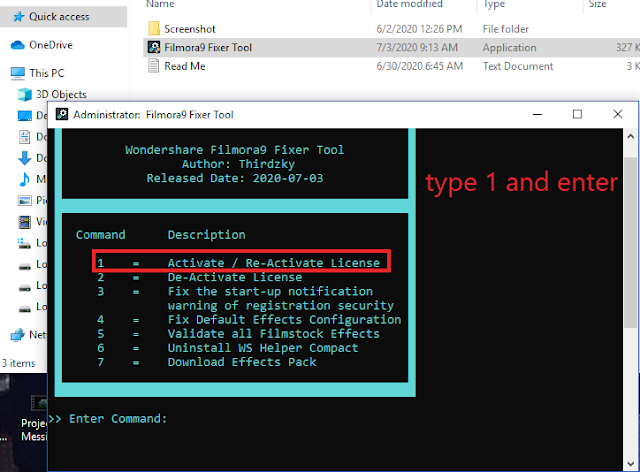
Task: Click the Filmora9 Fixer Tool file icon
Action: tap(154, 47)
